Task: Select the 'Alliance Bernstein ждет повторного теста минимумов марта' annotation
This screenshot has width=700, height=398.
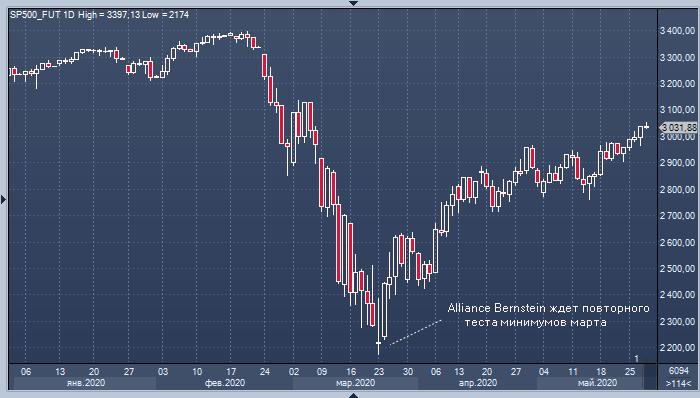Action: point(548,315)
